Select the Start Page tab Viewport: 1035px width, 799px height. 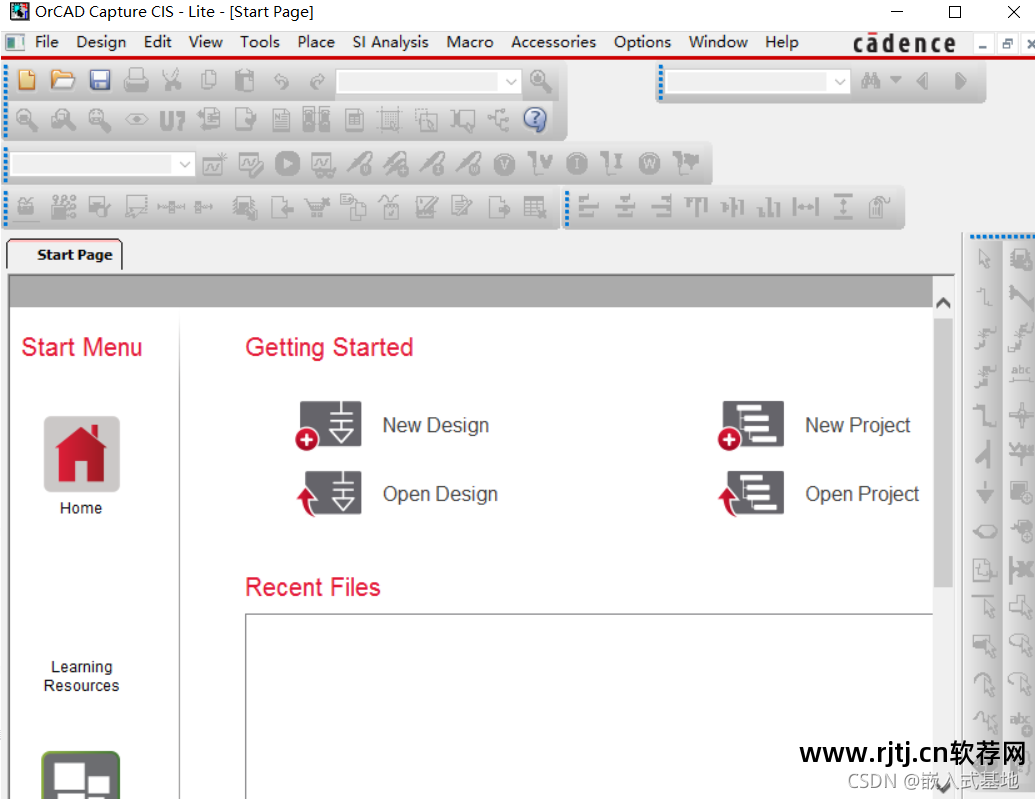(65, 255)
